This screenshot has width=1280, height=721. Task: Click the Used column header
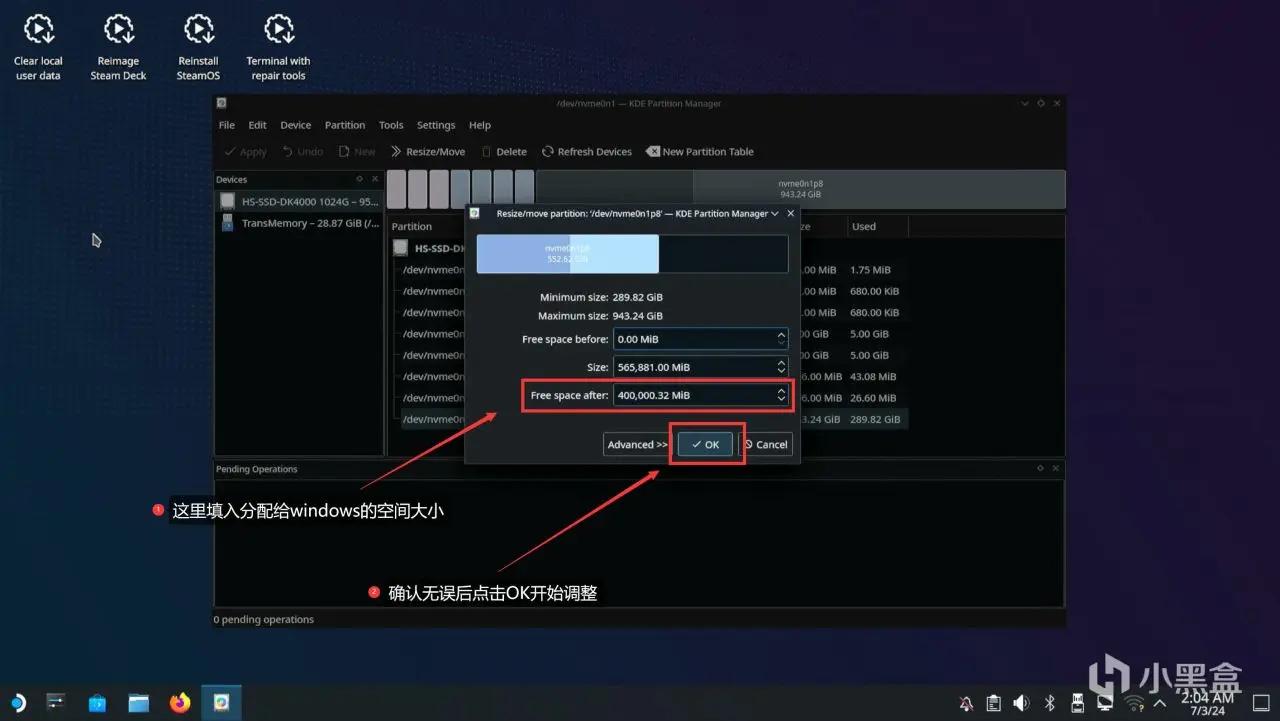tap(864, 227)
